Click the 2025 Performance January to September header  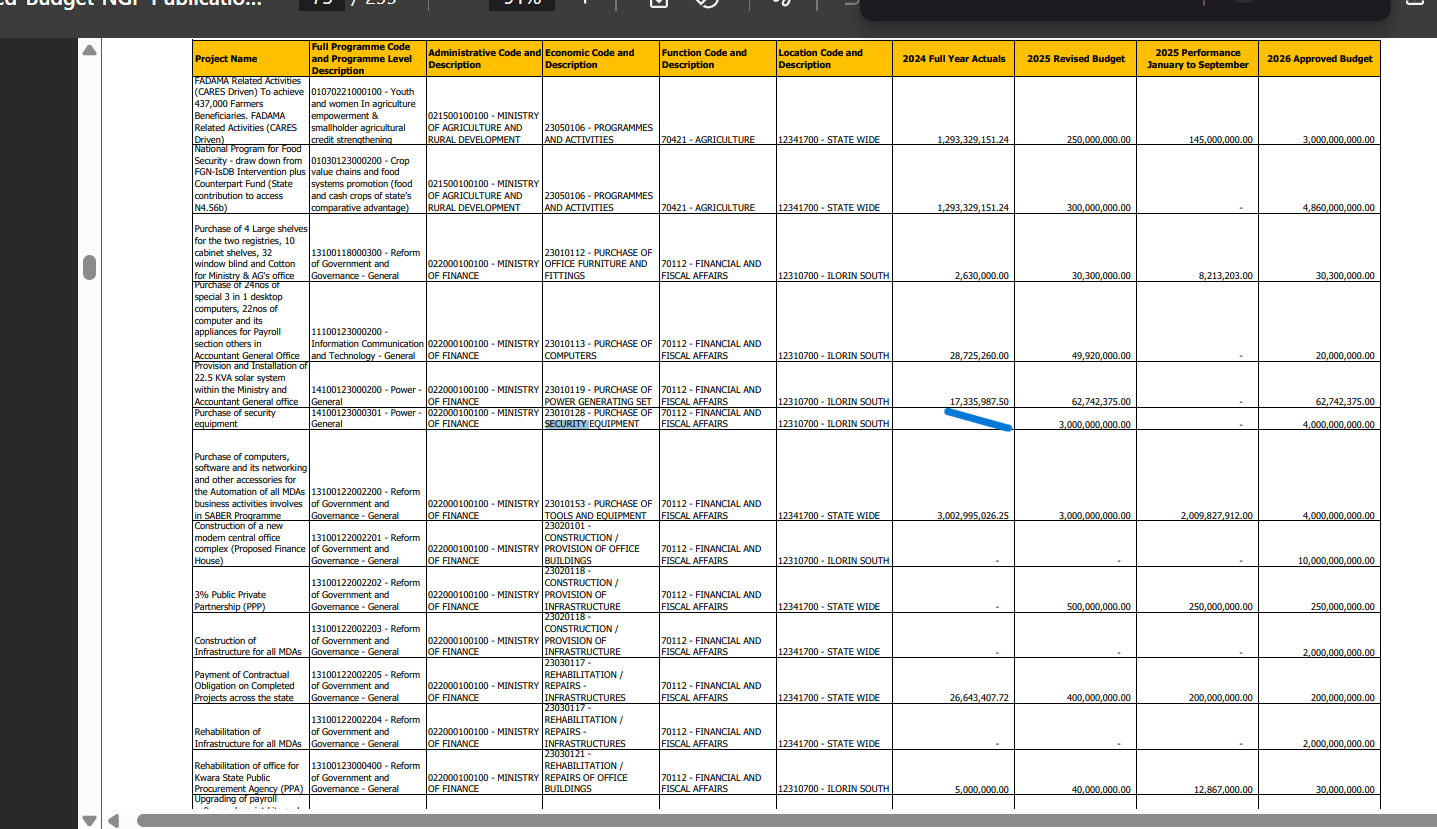click(x=1196, y=59)
